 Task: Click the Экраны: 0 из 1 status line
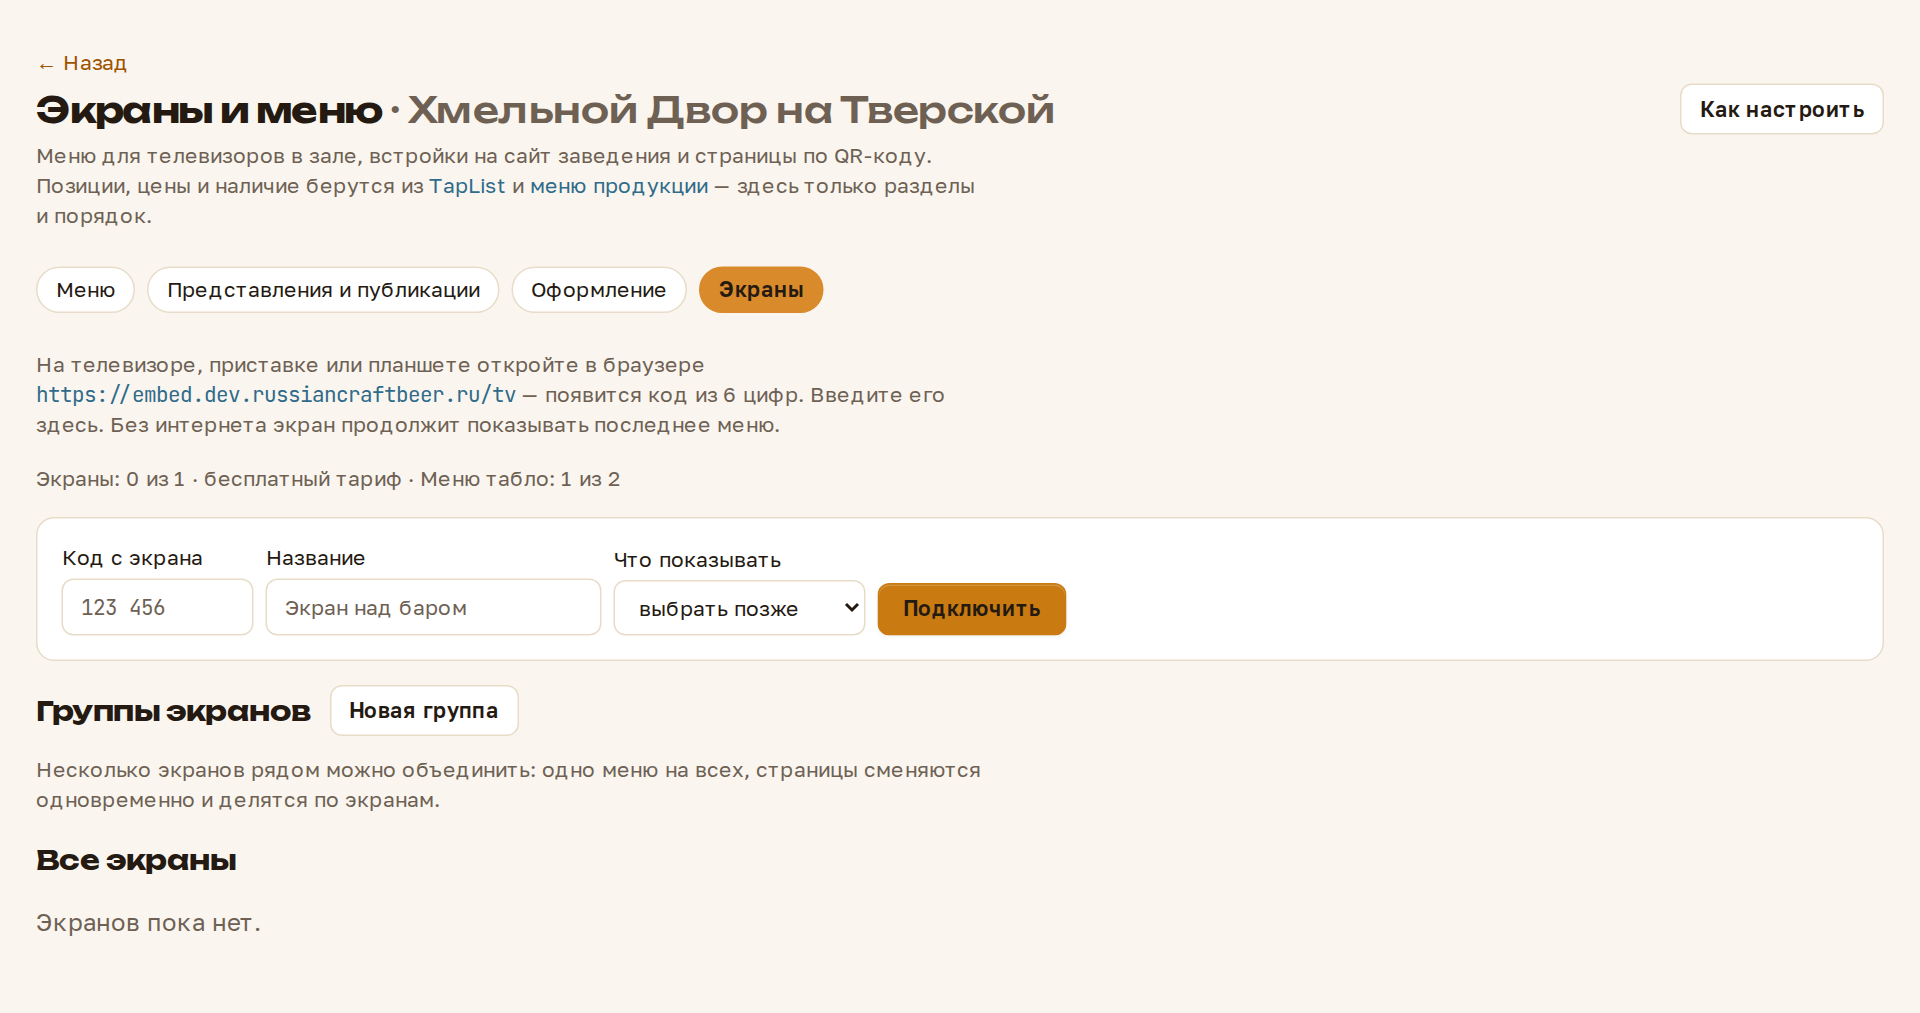click(328, 479)
